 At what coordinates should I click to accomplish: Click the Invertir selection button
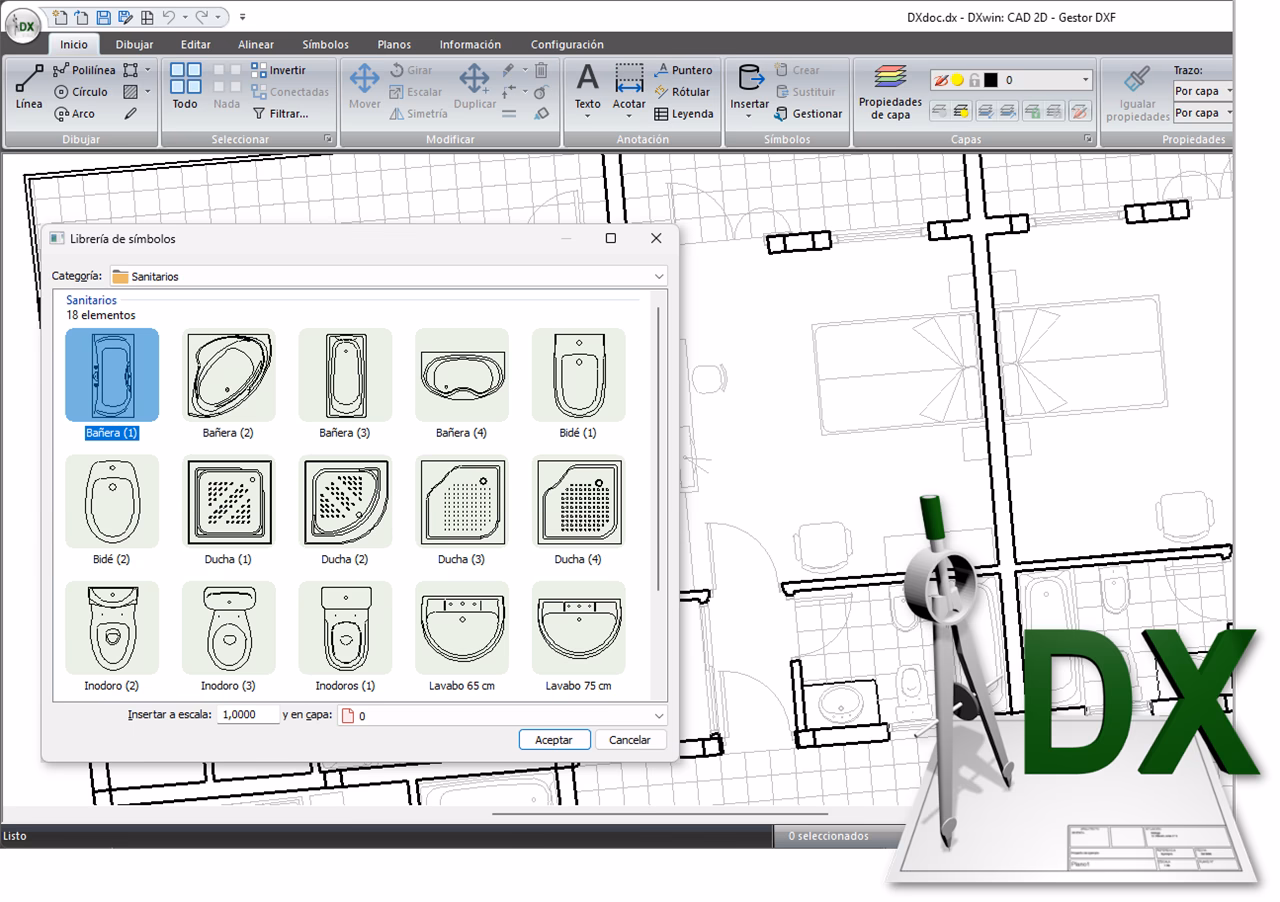[278, 70]
